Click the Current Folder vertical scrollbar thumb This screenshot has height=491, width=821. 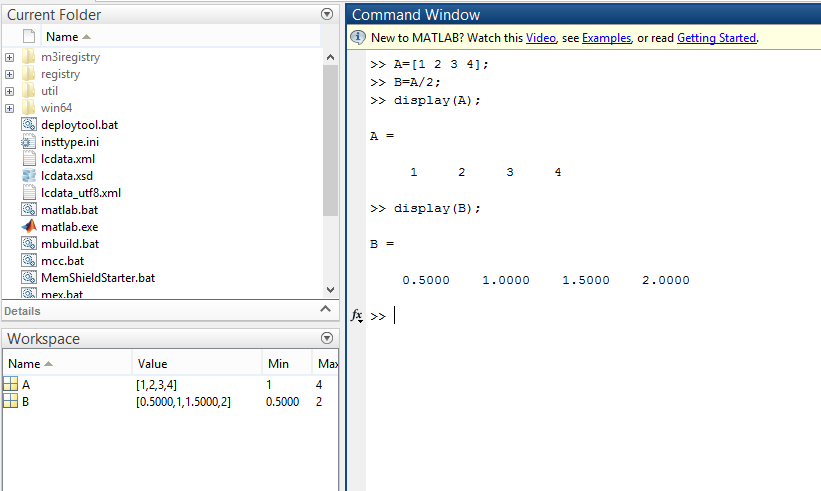pos(330,140)
